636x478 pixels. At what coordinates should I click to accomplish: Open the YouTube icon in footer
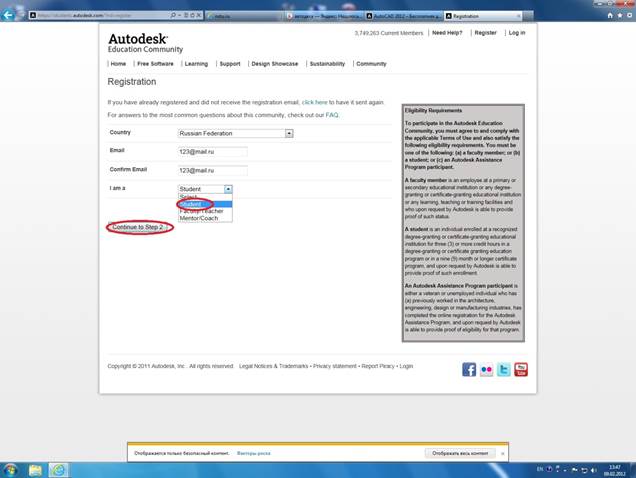tap(521, 370)
